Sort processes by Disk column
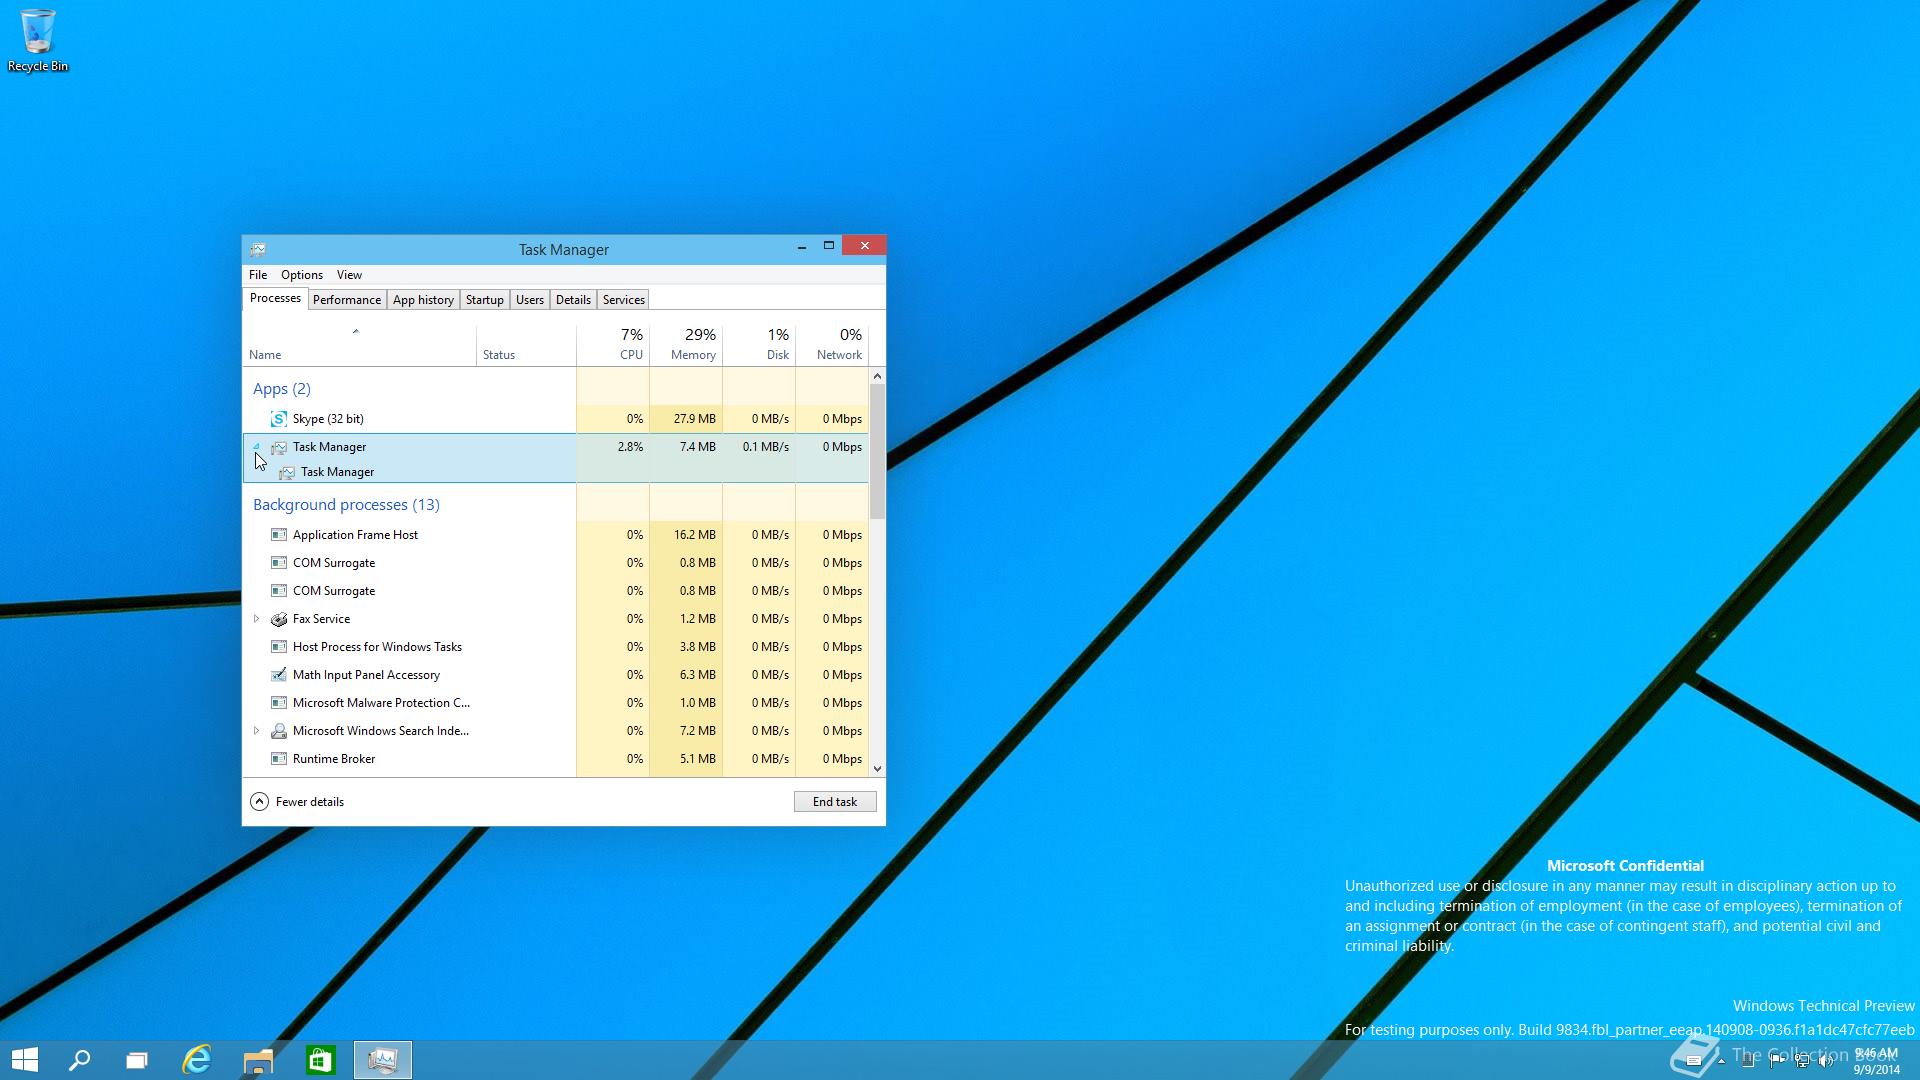Viewport: 1920px width, 1080px height. pyautogui.click(x=759, y=346)
